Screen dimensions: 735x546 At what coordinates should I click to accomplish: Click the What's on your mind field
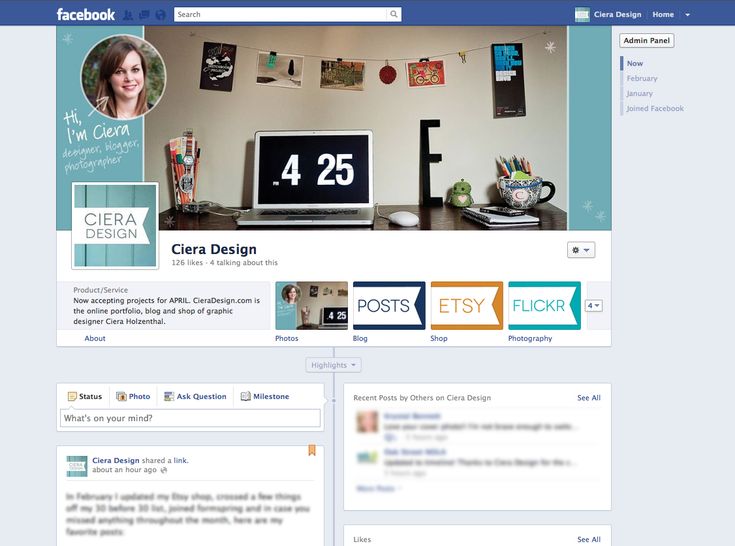(190, 418)
